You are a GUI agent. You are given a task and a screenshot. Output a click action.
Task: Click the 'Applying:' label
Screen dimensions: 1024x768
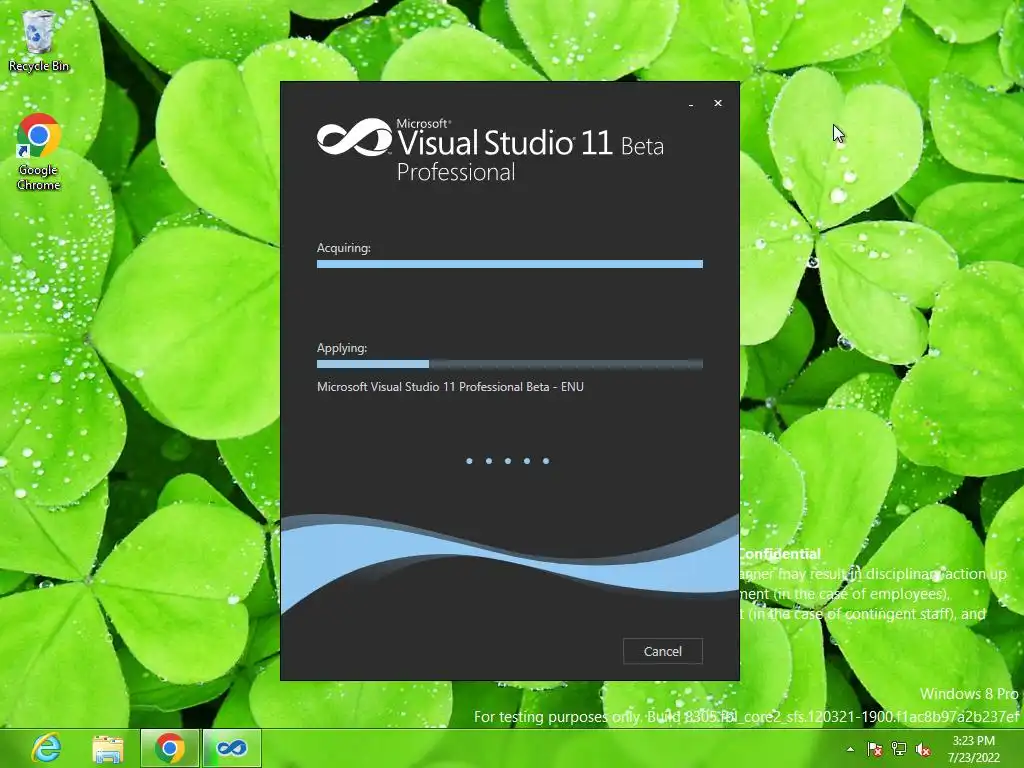pos(342,348)
